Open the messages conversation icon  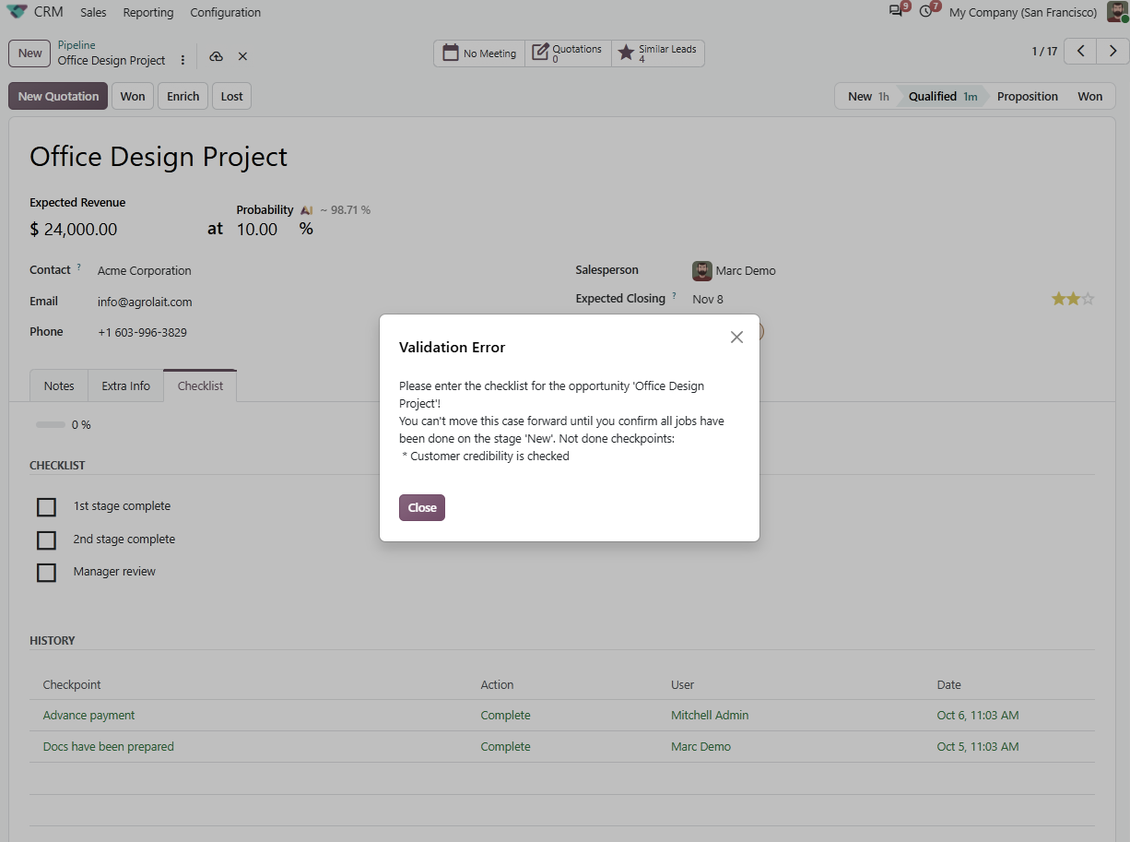pyautogui.click(x=896, y=12)
